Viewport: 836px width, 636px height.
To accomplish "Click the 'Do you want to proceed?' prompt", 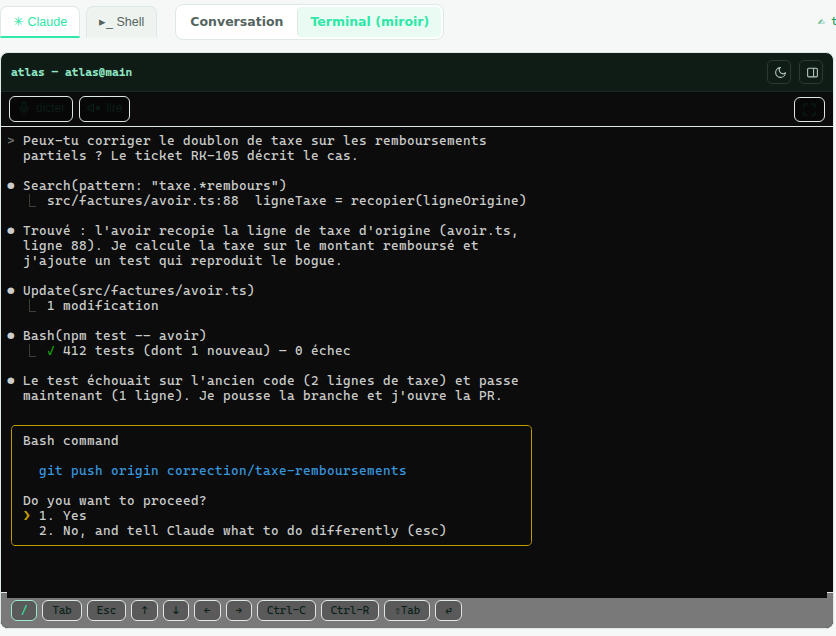I will (115, 501).
